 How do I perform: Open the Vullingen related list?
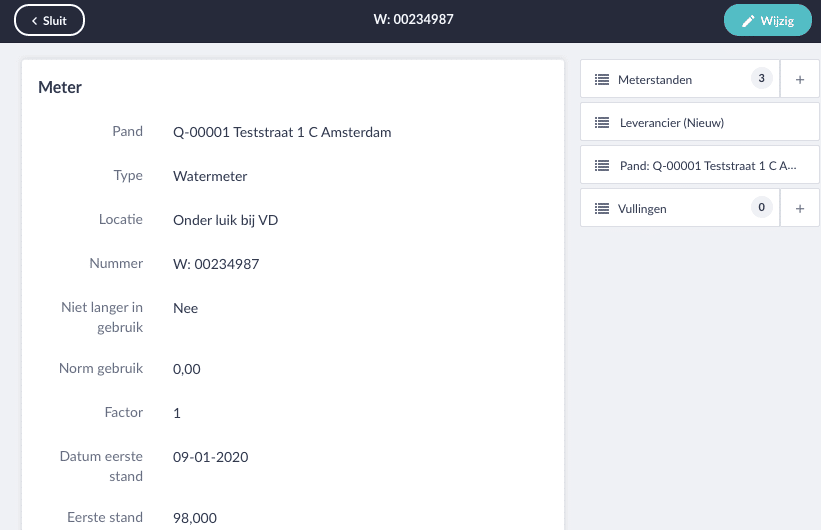coord(680,208)
